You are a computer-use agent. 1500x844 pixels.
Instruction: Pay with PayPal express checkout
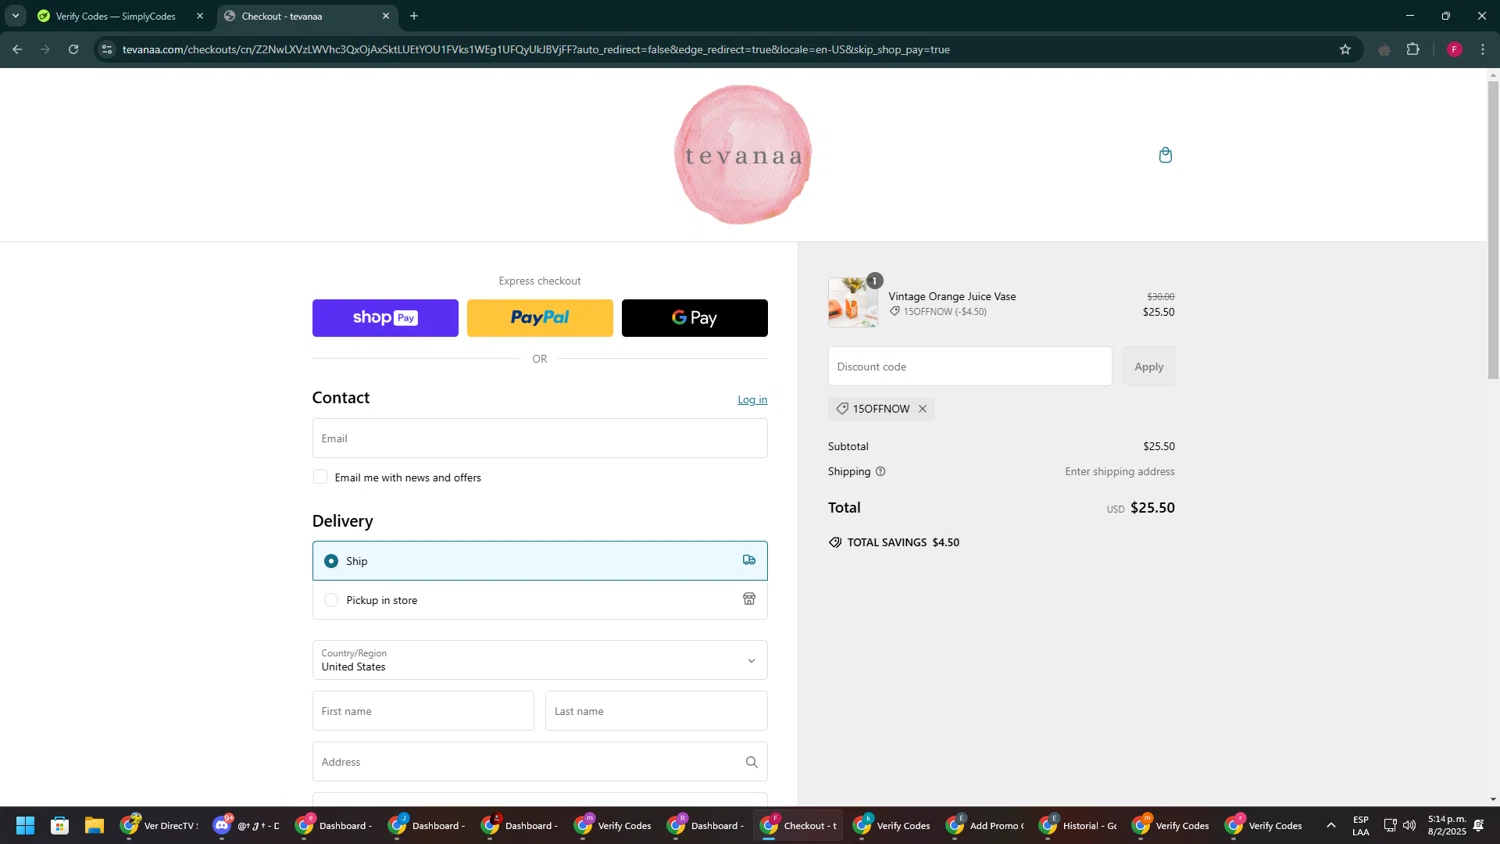[x=540, y=318]
